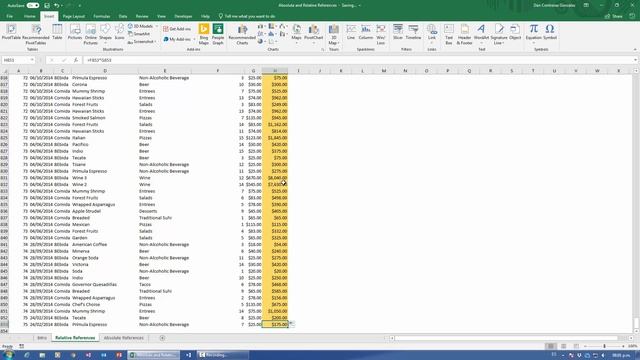Open the Recording app in taskbar
This screenshot has height=360, width=640.
pyautogui.click(x=222, y=355)
